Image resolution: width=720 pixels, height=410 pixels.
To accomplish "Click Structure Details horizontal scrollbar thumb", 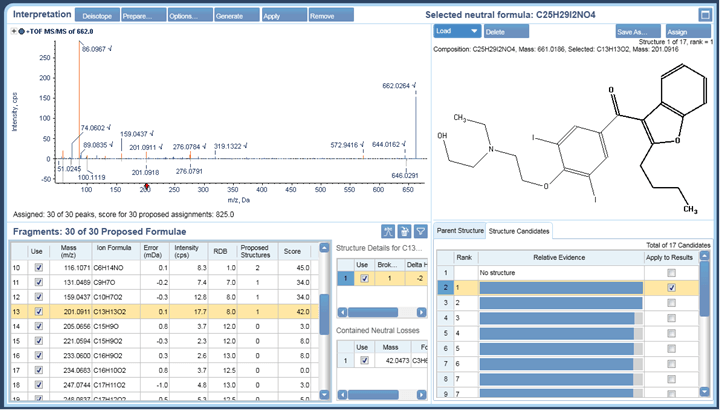I will [372, 313].
